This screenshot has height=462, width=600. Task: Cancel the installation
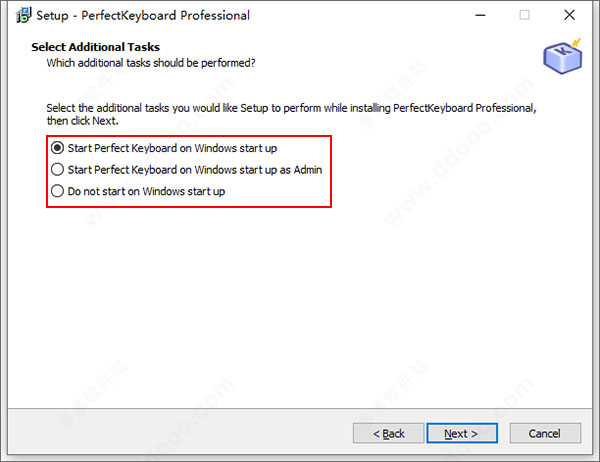point(545,433)
